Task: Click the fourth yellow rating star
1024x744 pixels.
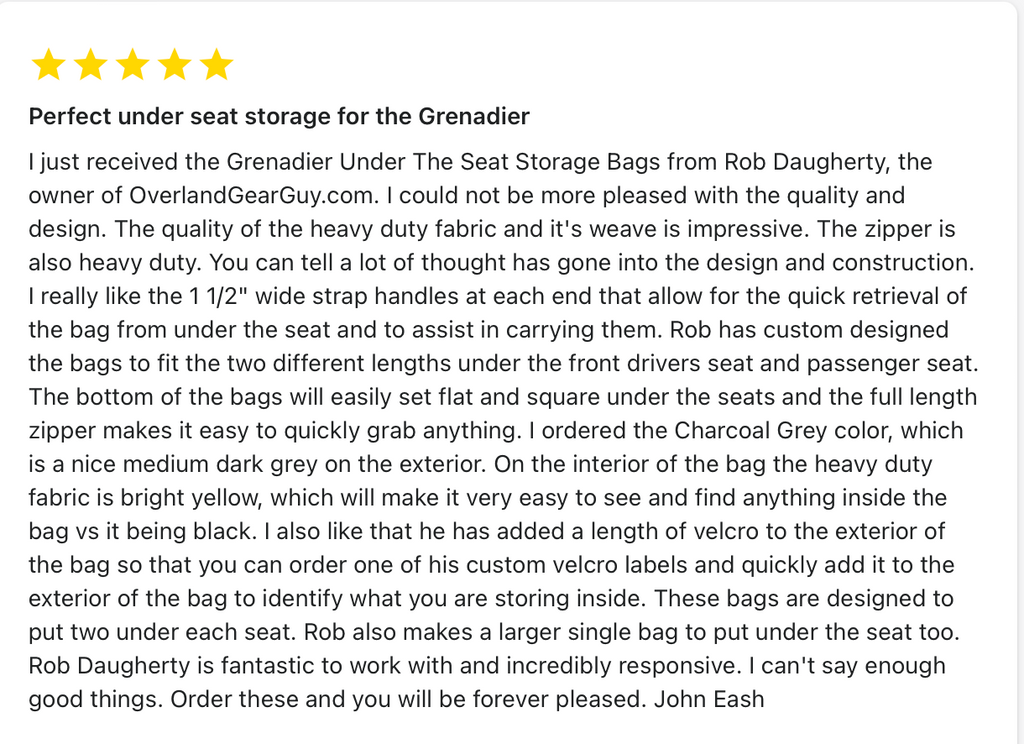Action: point(174,66)
